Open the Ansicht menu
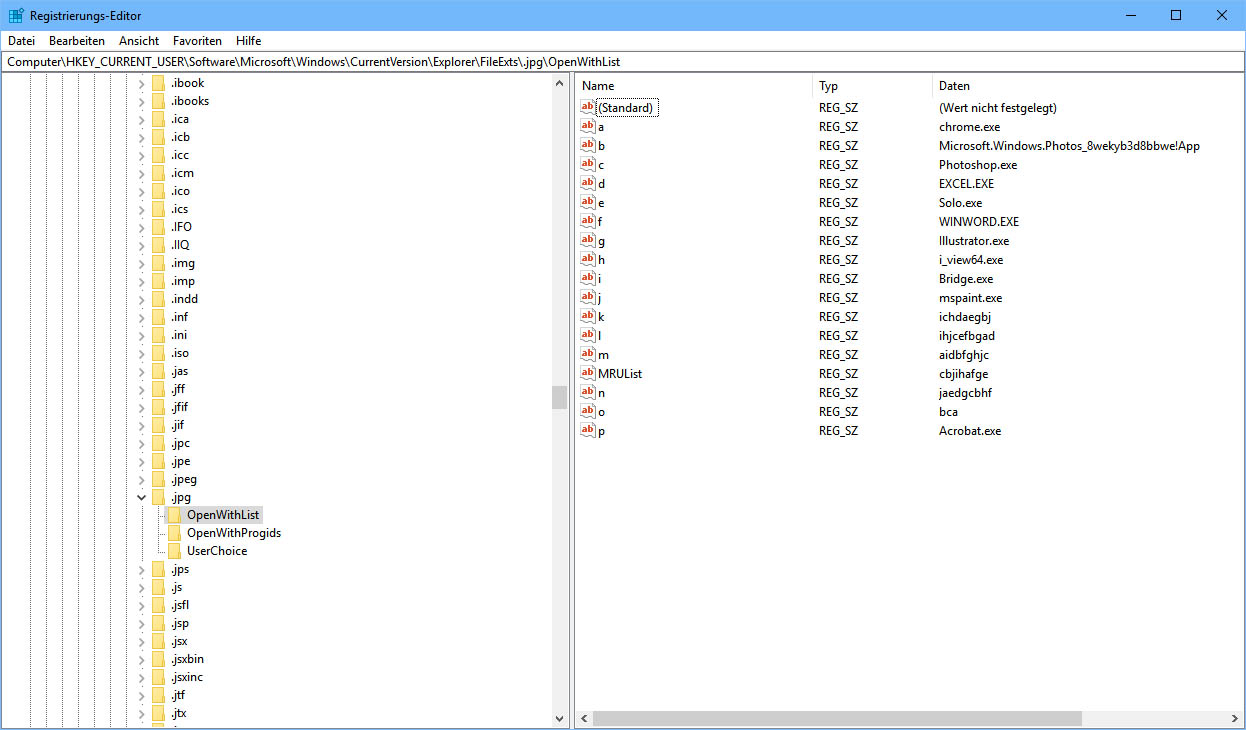This screenshot has height=730, width=1246. coord(139,41)
